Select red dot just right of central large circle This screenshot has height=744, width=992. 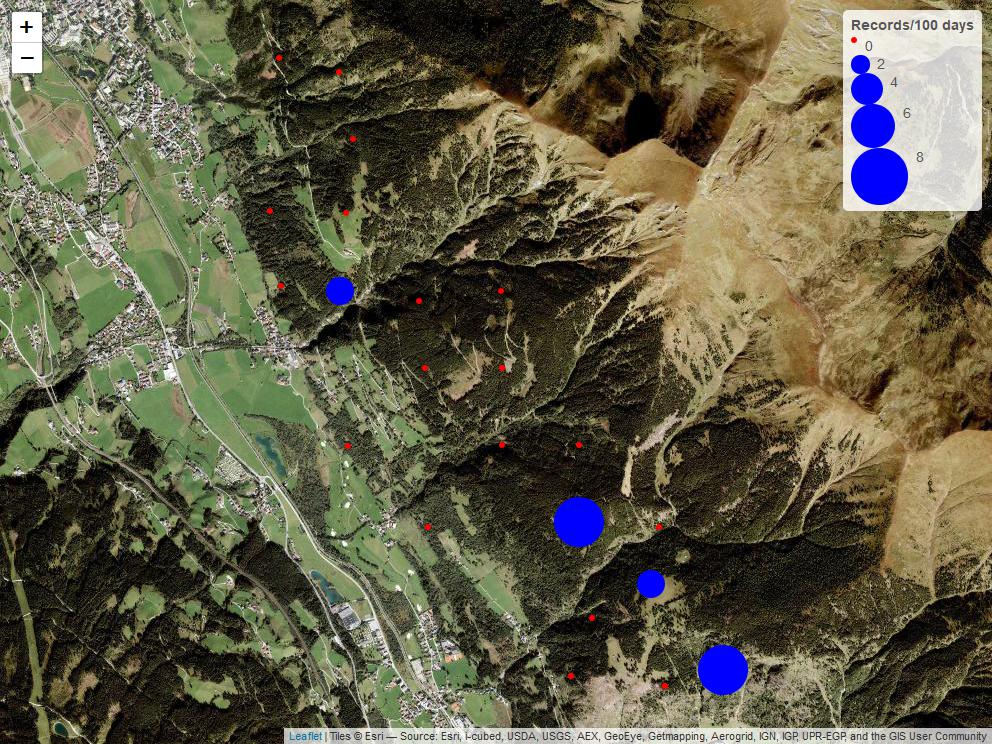659,527
